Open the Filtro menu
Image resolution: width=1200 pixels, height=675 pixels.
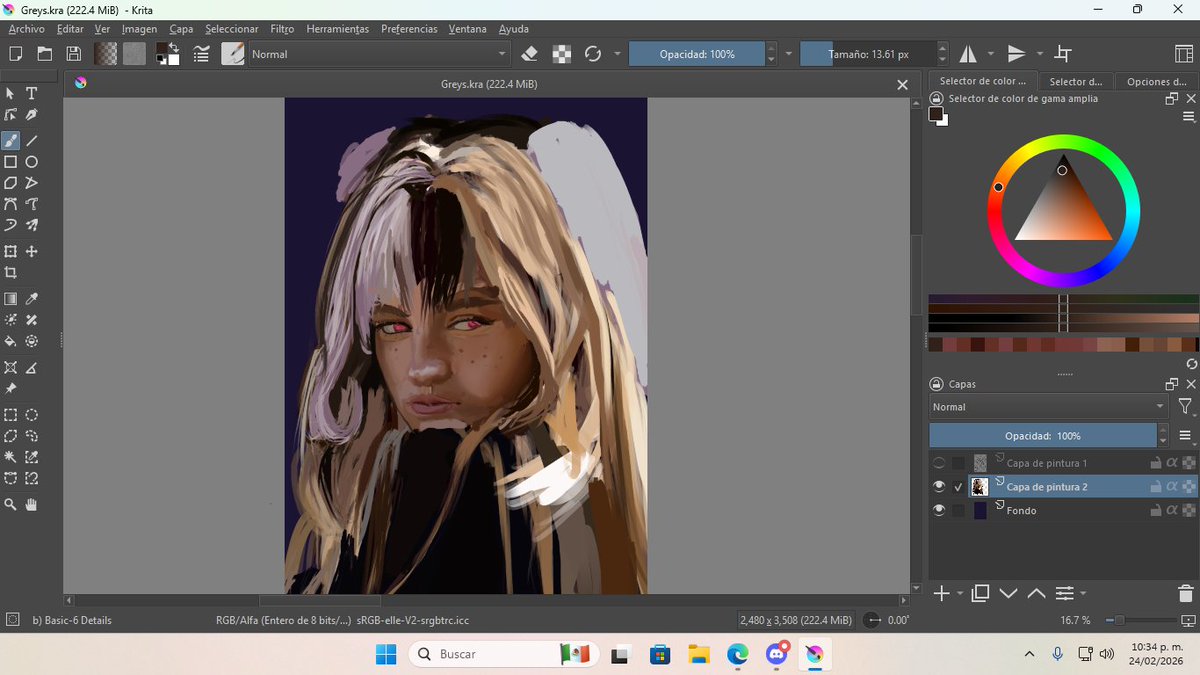[x=281, y=29]
